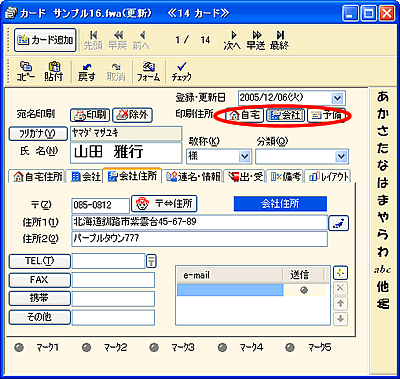
Task: Jump to 他 index in sidebar
Action: coord(383,286)
